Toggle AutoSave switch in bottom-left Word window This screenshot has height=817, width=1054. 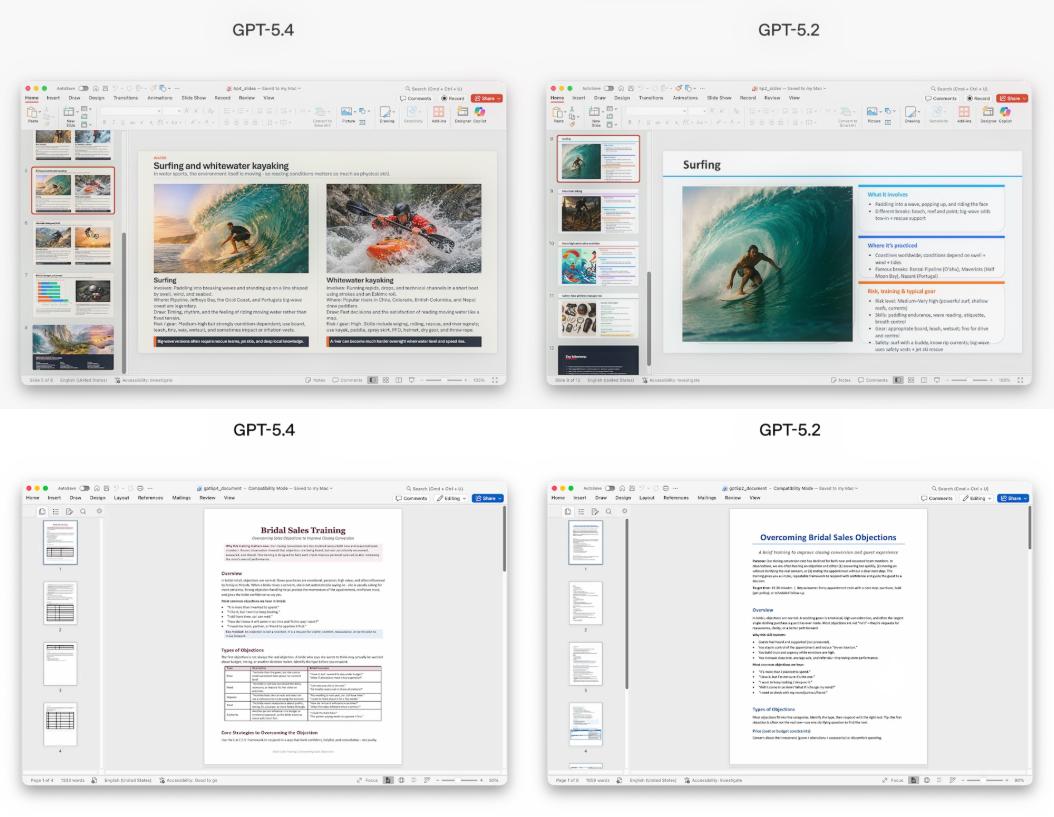pyautogui.click(x=84, y=488)
